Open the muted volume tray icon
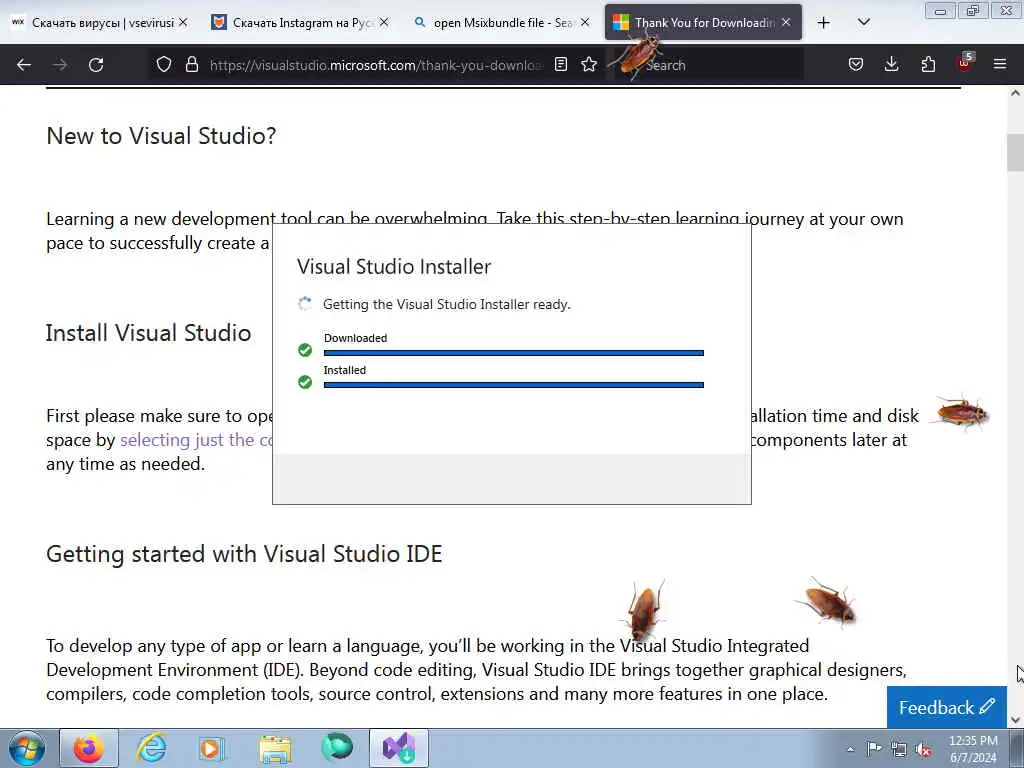The height and width of the screenshot is (768, 1024). coord(923,750)
